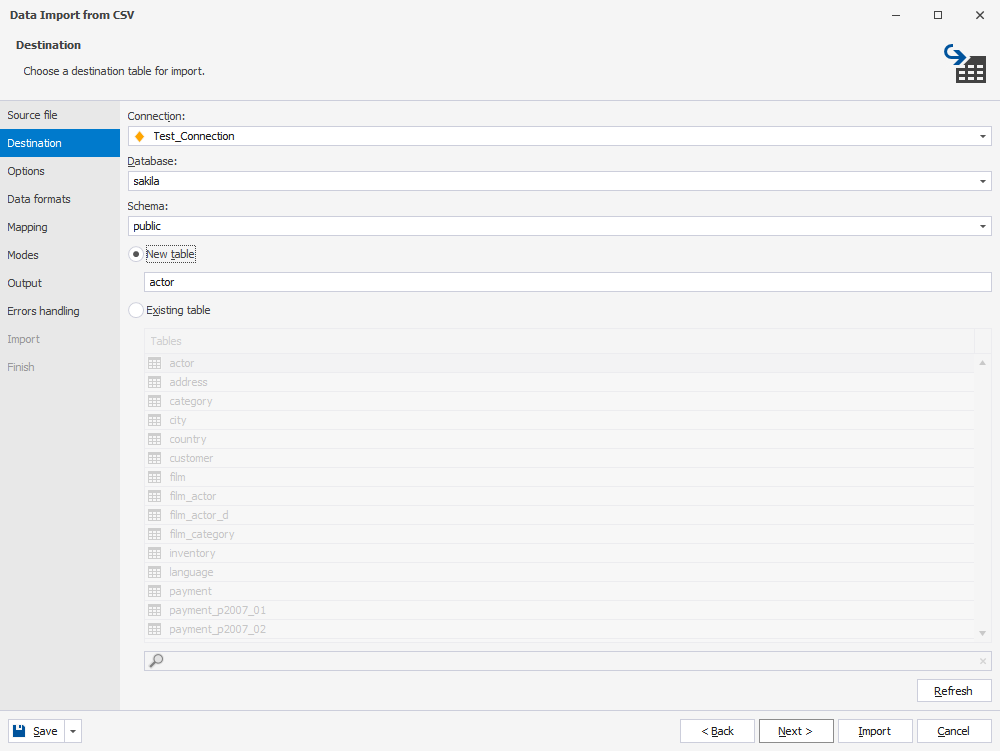Image resolution: width=1000 pixels, height=751 pixels.
Task: Click the table icon beside city row
Action: coord(154,420)
